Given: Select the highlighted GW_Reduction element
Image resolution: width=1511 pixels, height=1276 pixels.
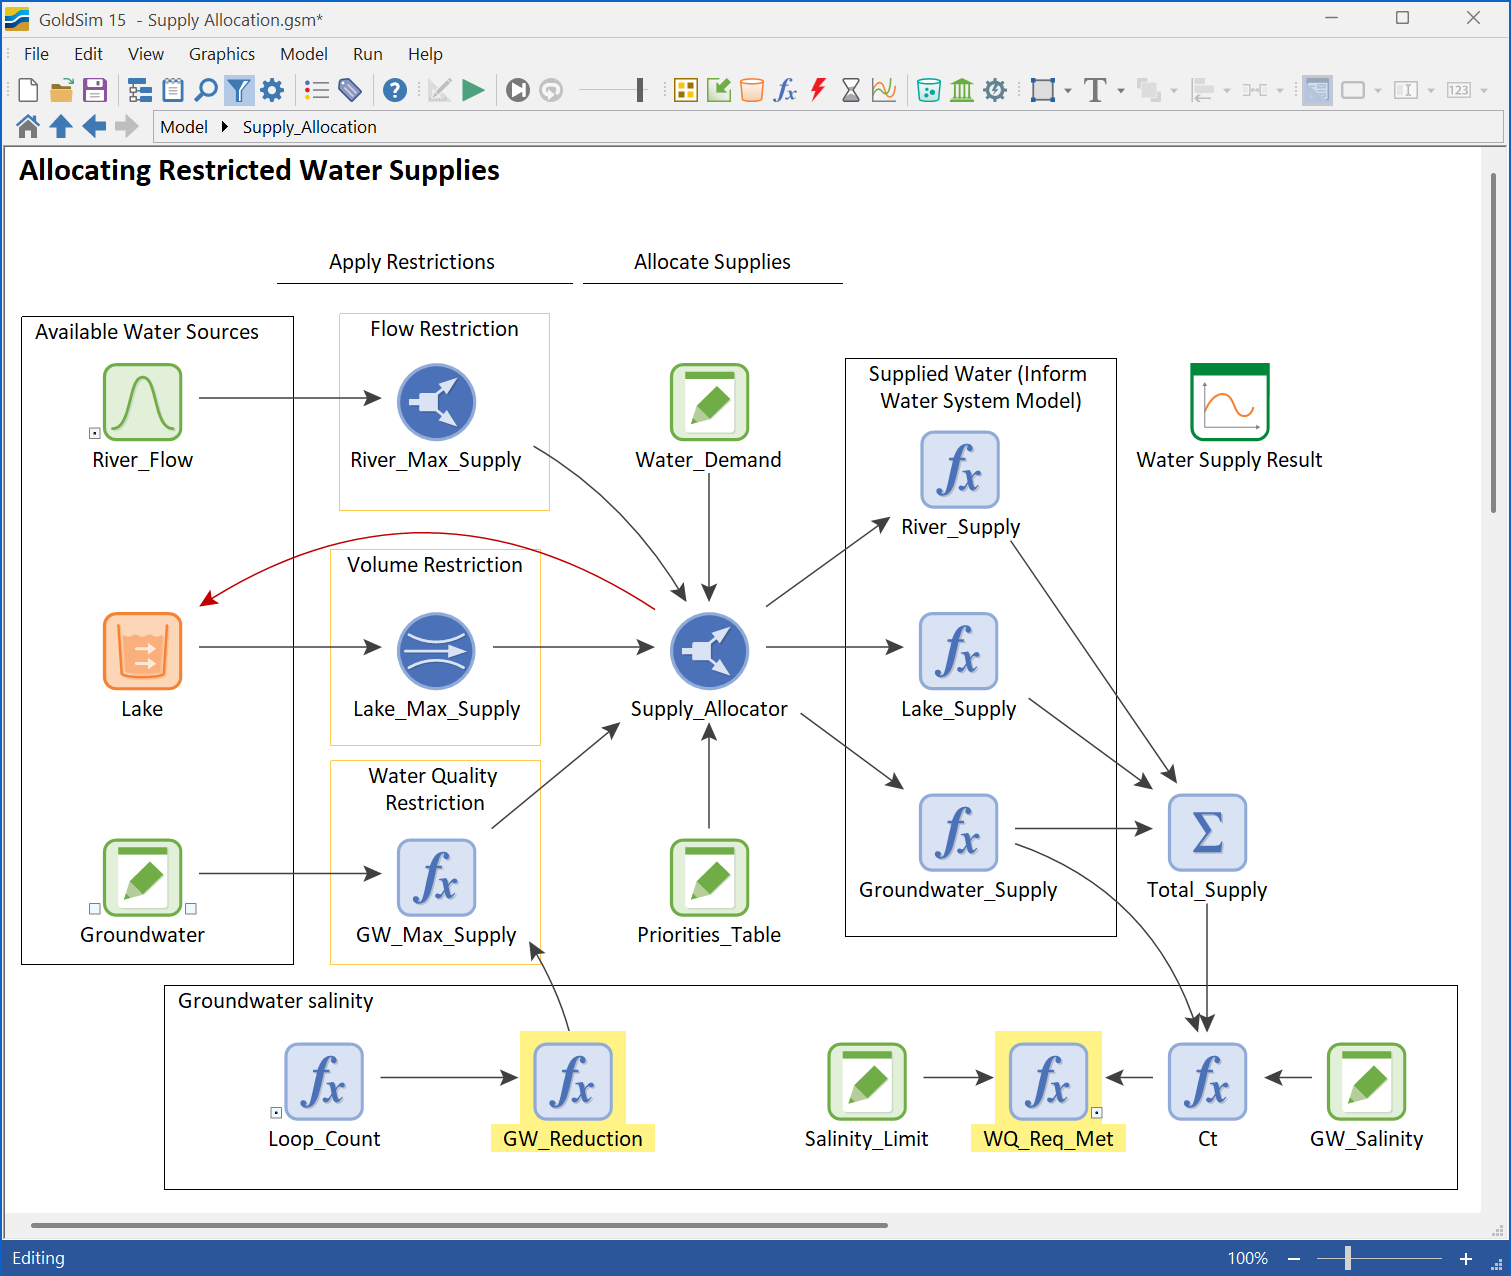Looking at the screenshot, I should [573, 1081].
